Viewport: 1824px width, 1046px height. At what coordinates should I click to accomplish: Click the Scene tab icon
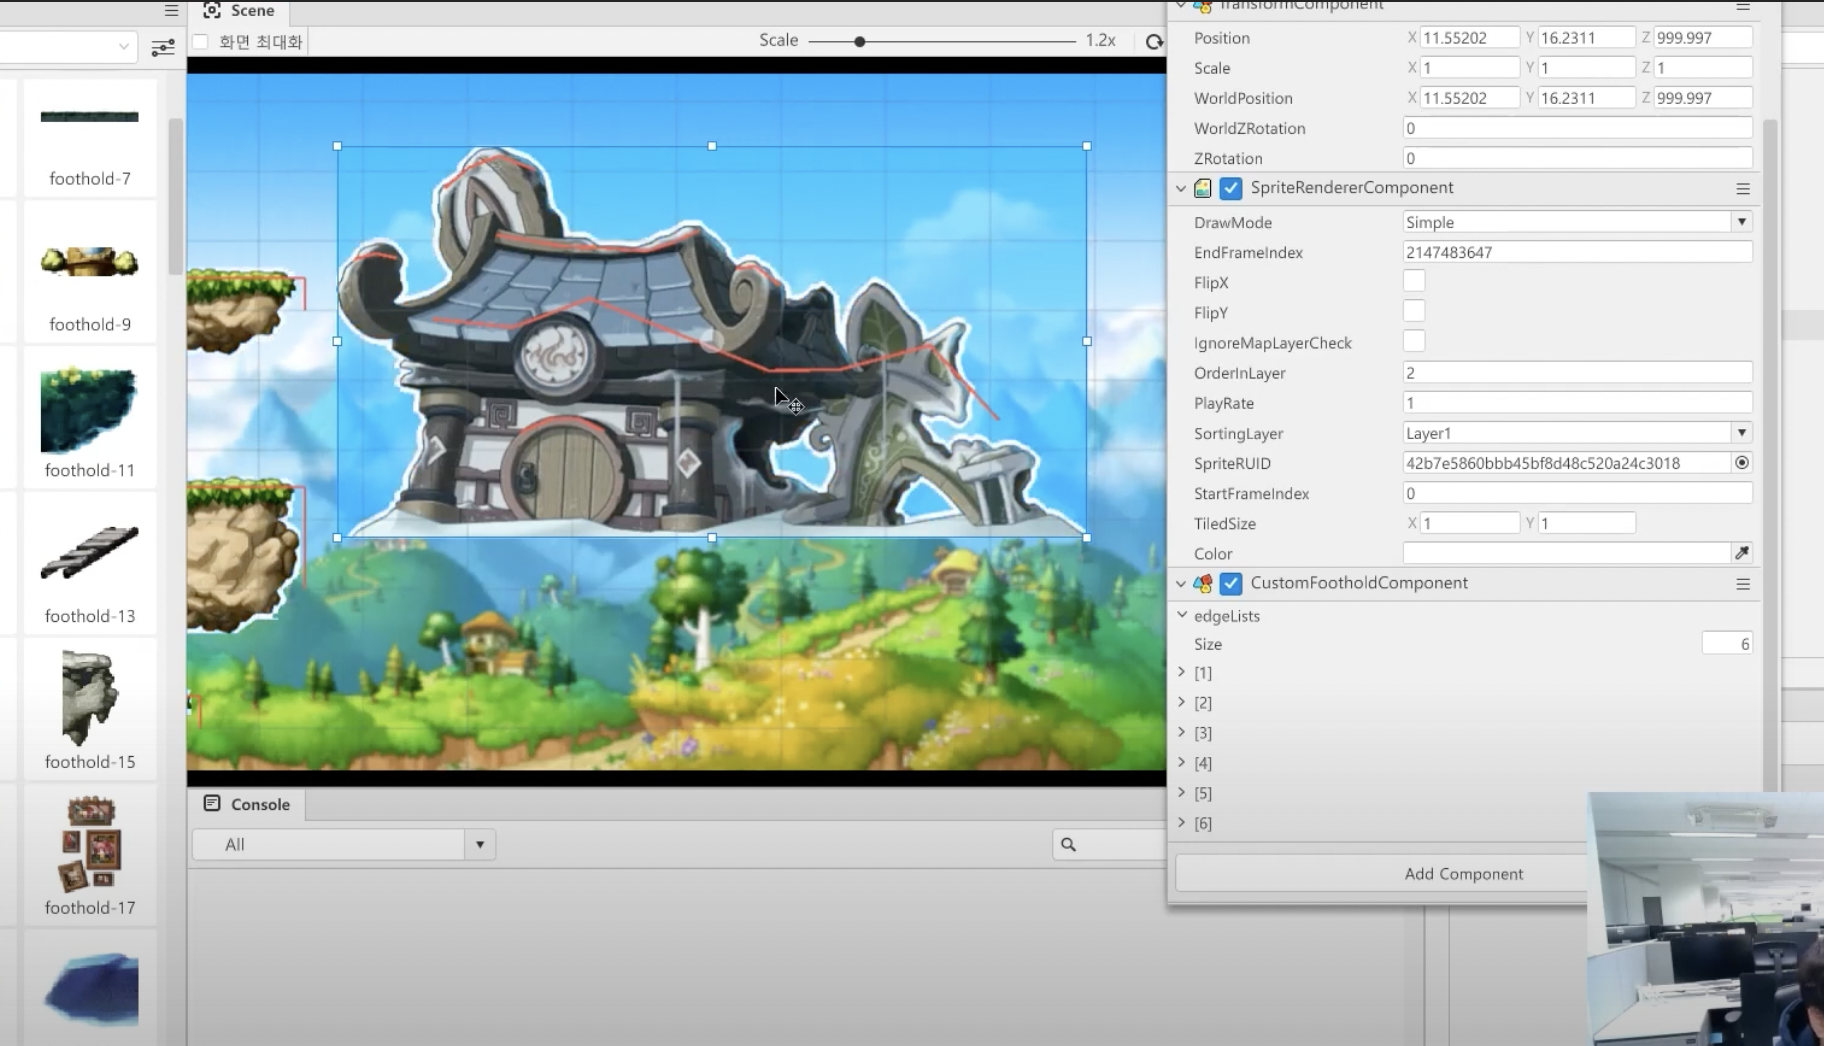point(212,10)
